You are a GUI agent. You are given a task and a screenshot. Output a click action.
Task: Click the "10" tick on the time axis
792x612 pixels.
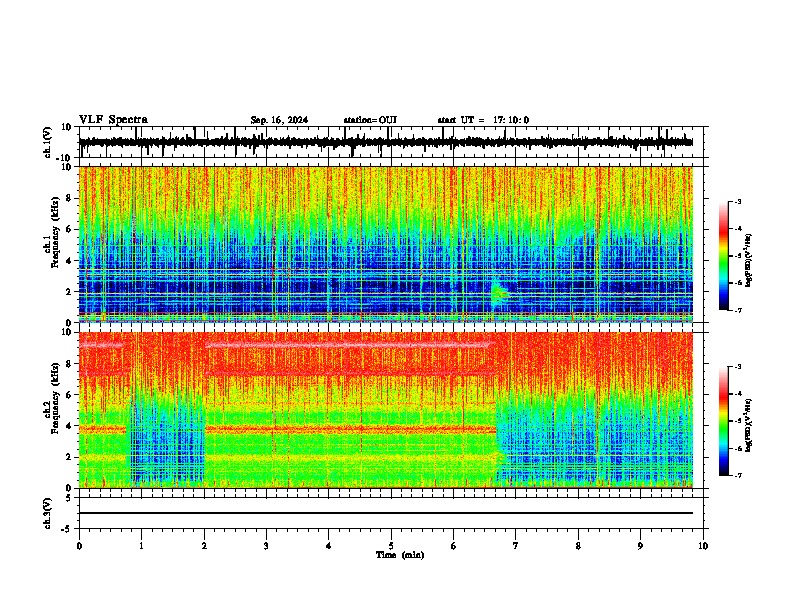pos(703,546)
